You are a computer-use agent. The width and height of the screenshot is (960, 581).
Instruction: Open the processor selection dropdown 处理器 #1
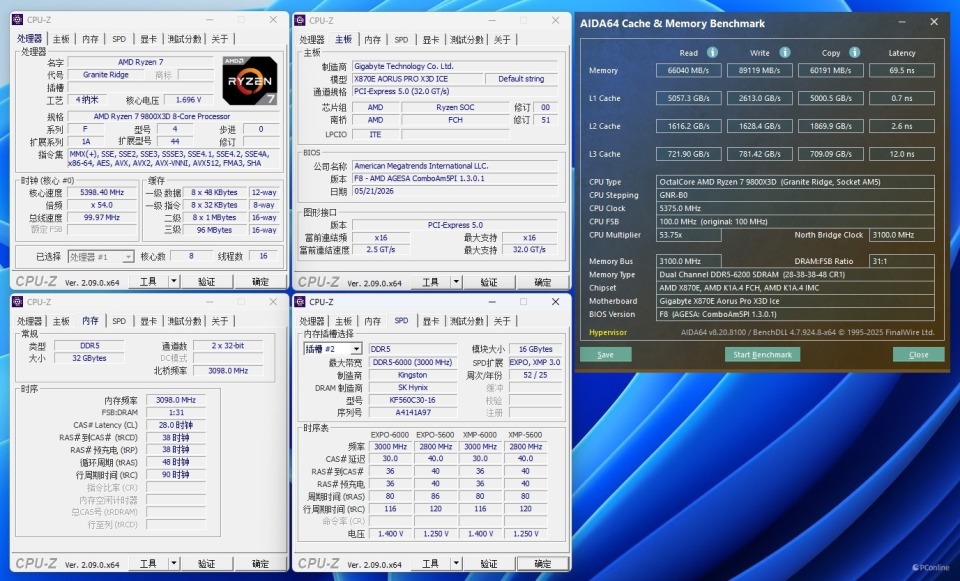[x=101, y=257]
